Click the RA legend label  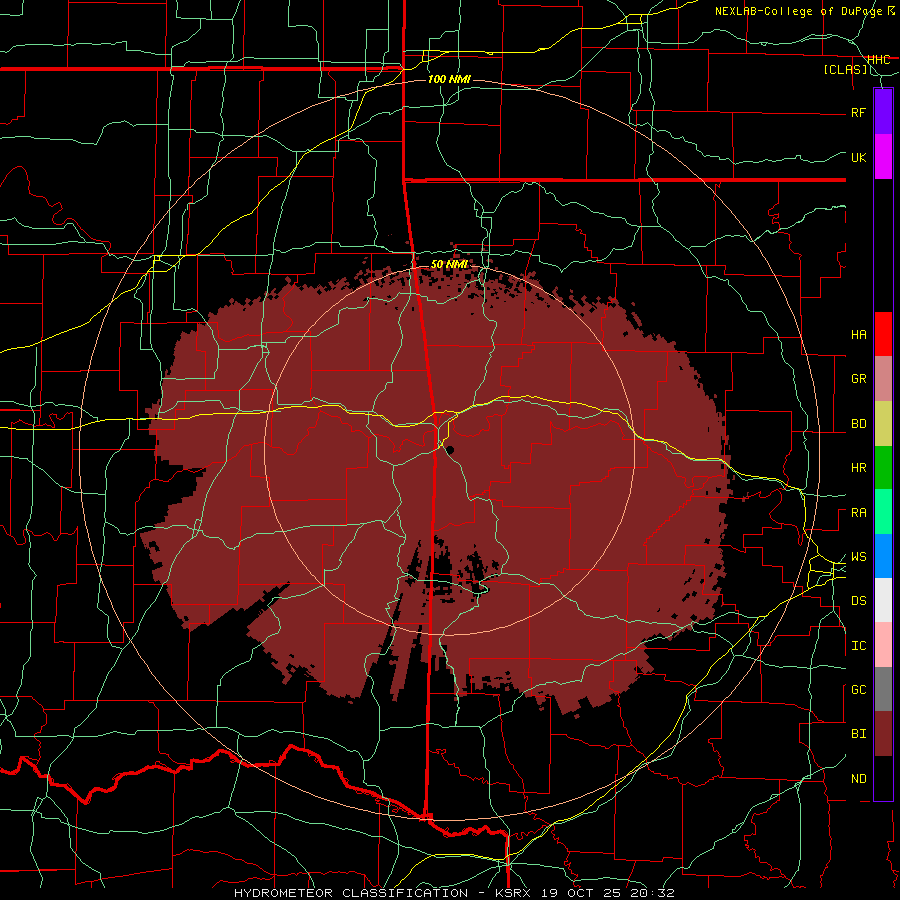(858, 513)
